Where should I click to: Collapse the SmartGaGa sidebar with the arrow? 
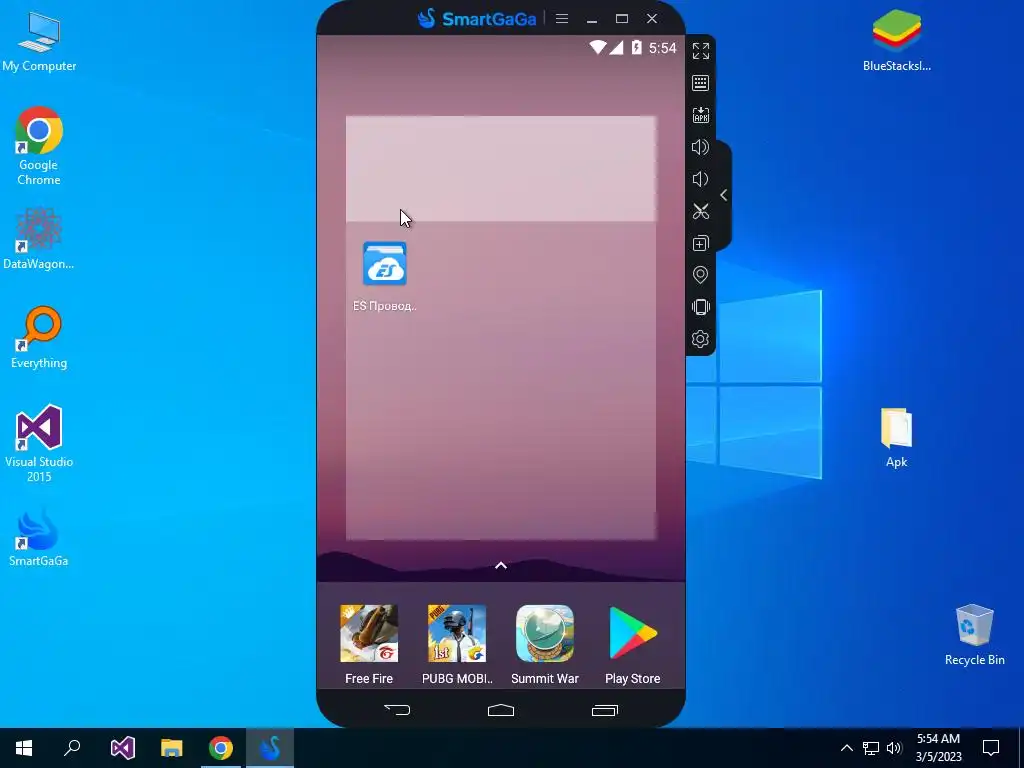[724, 195]
